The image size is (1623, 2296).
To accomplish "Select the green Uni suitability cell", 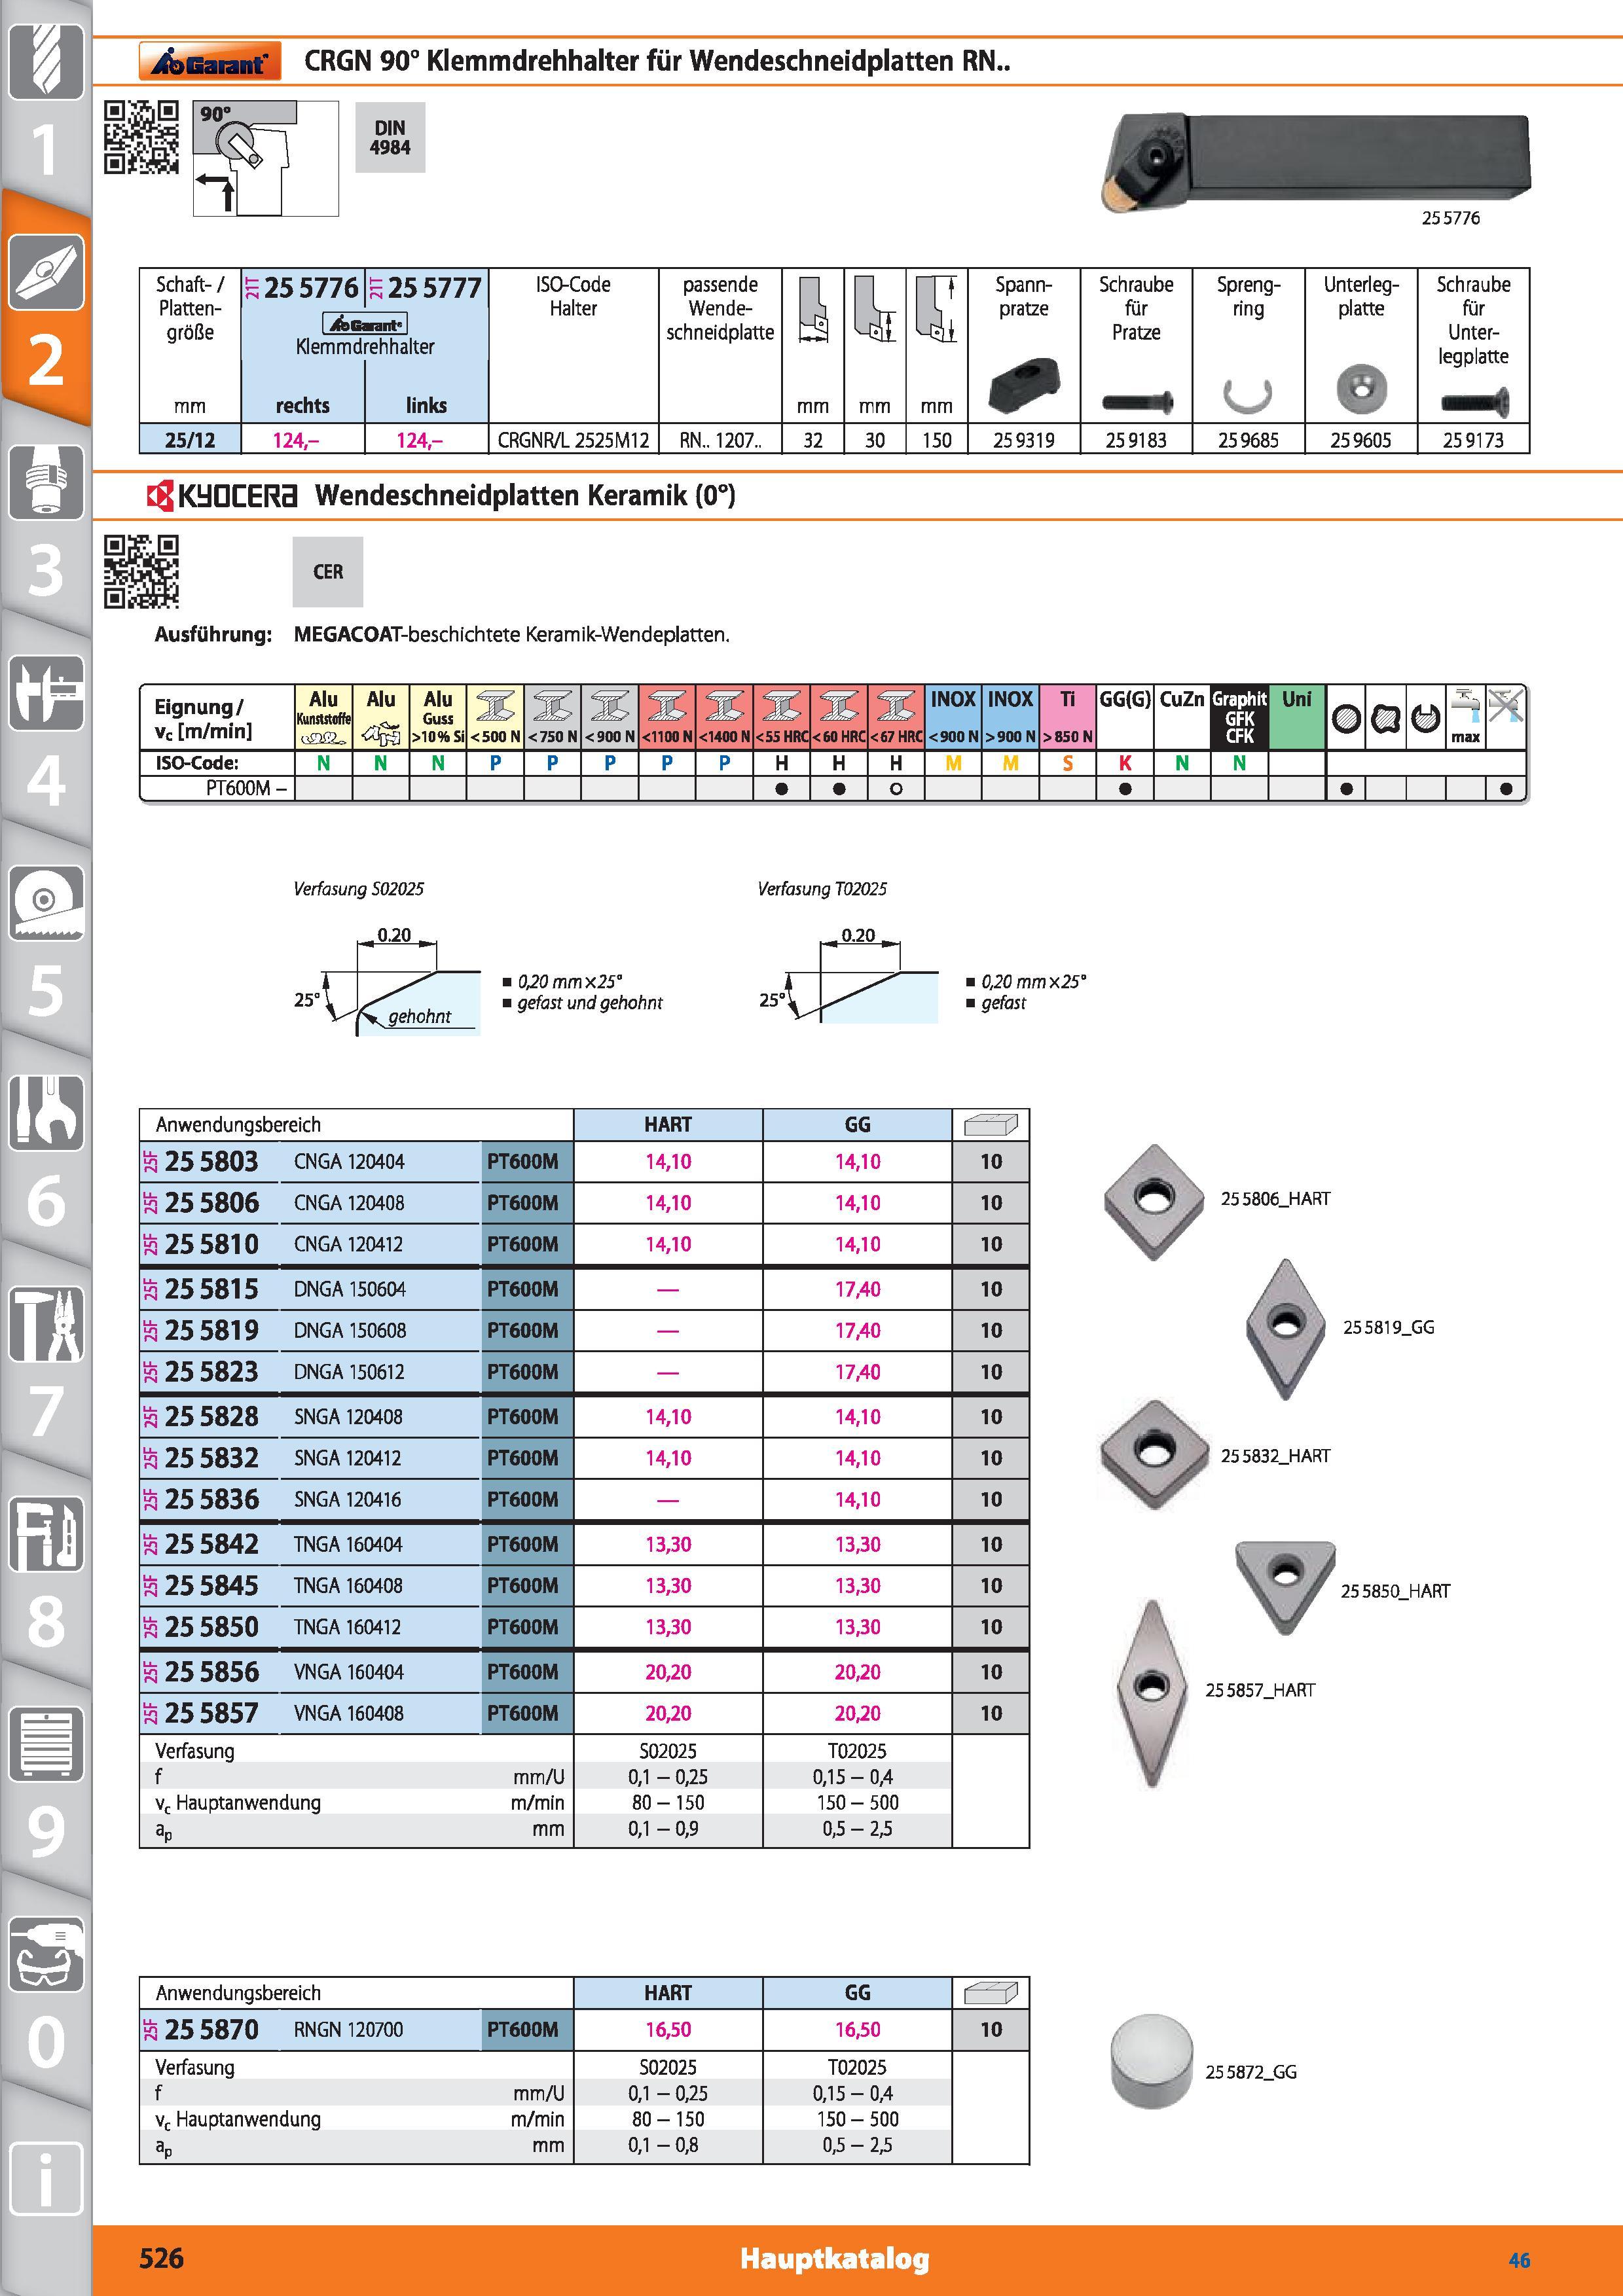I will tap(1296, 717).
